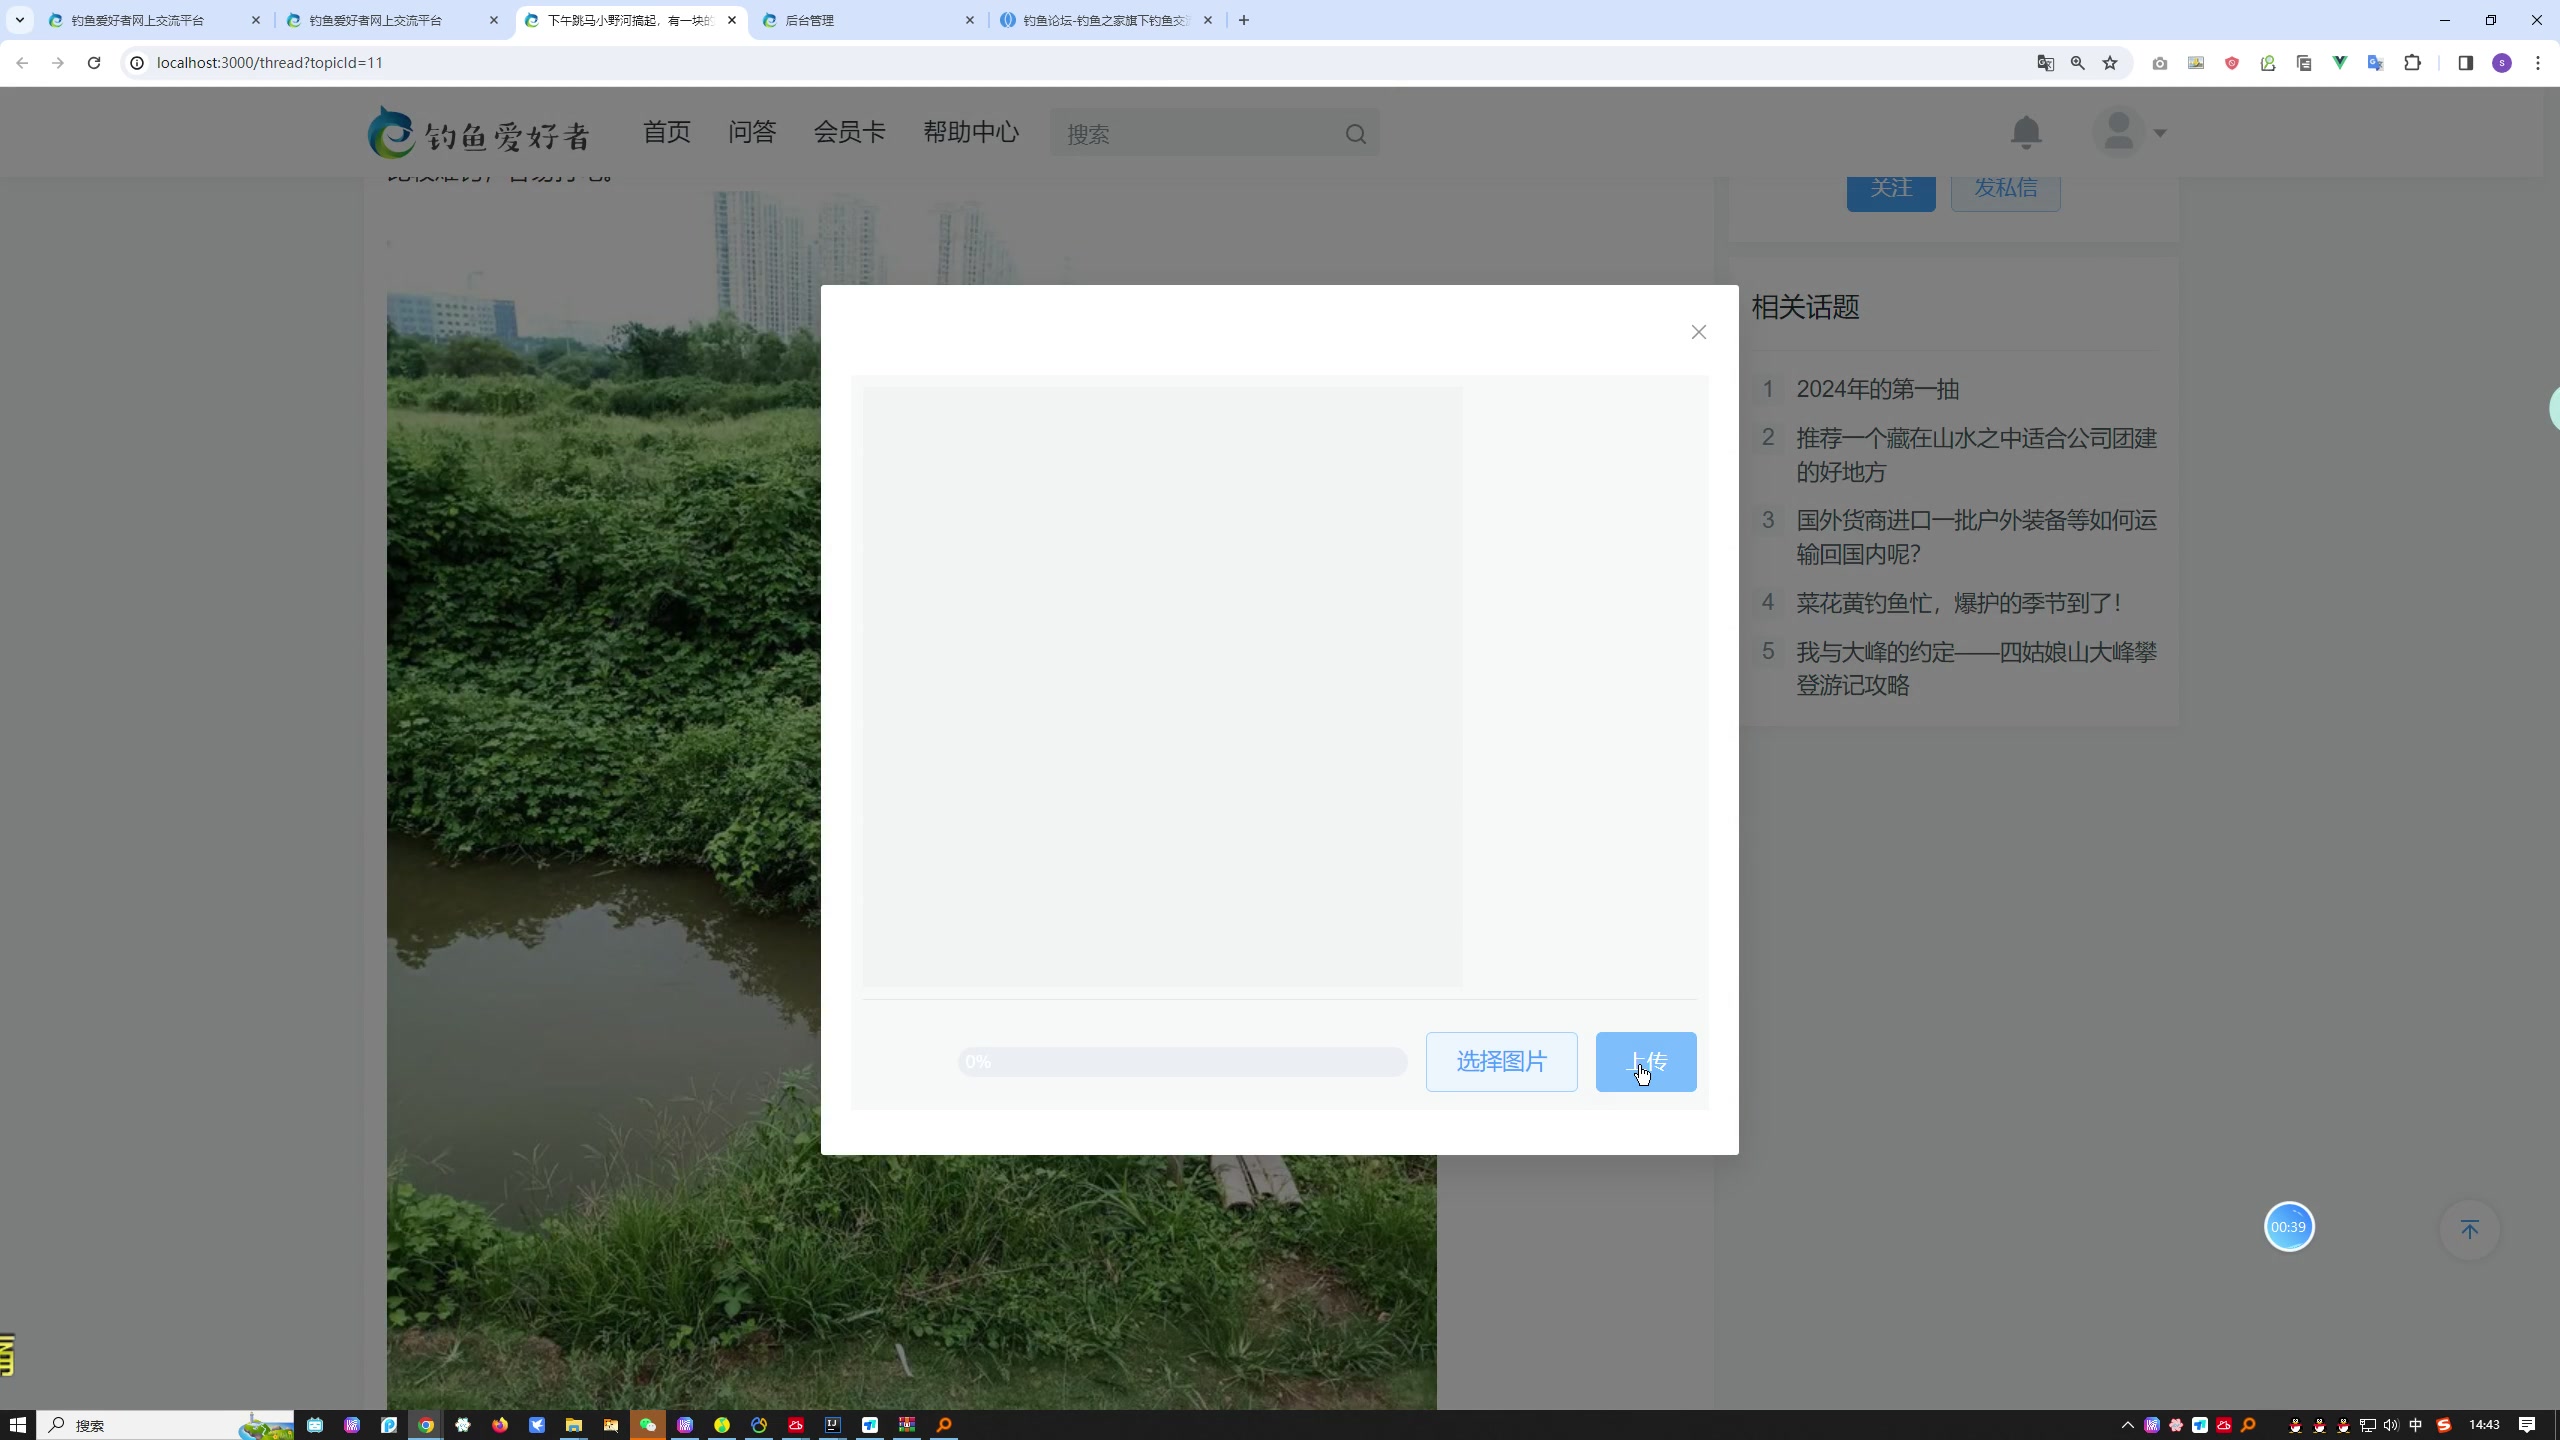Click the translate page icon
The image size is (2560, 1440).
click(2045, 63)
